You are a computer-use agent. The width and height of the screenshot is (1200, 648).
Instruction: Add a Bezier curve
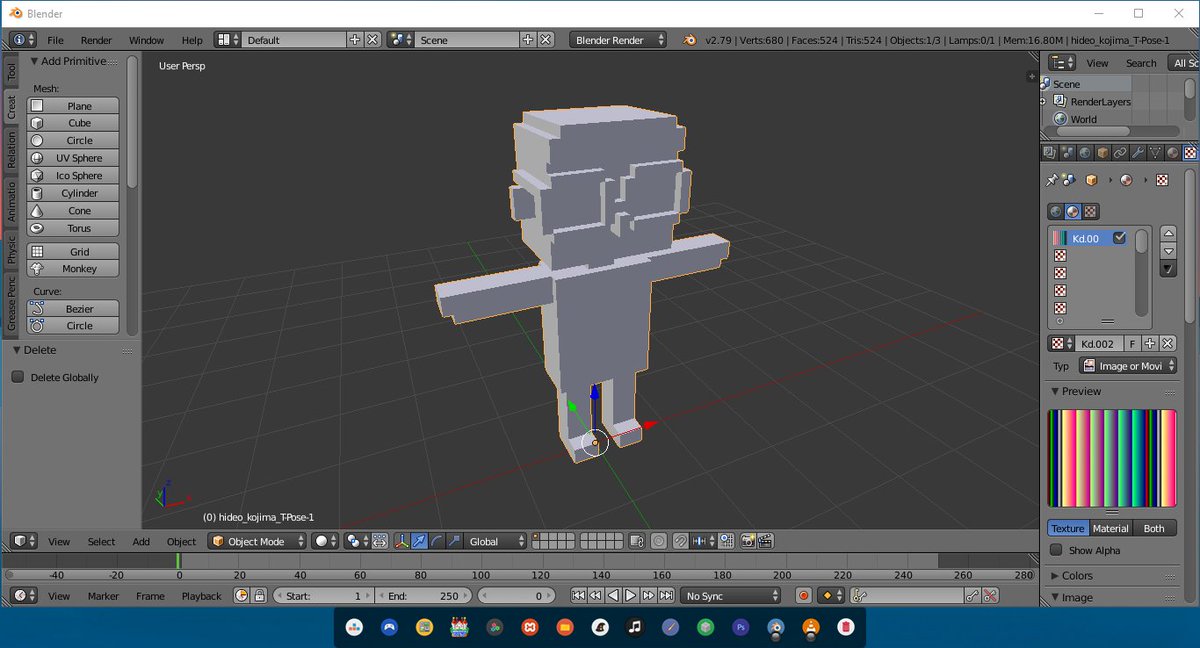click(73, 309)
